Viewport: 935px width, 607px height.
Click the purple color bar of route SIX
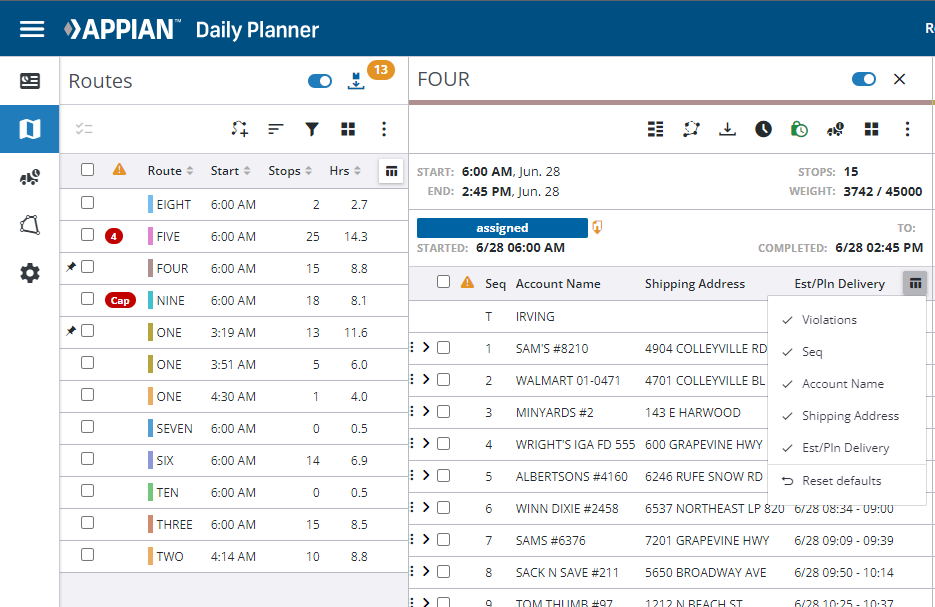(150, 460)
